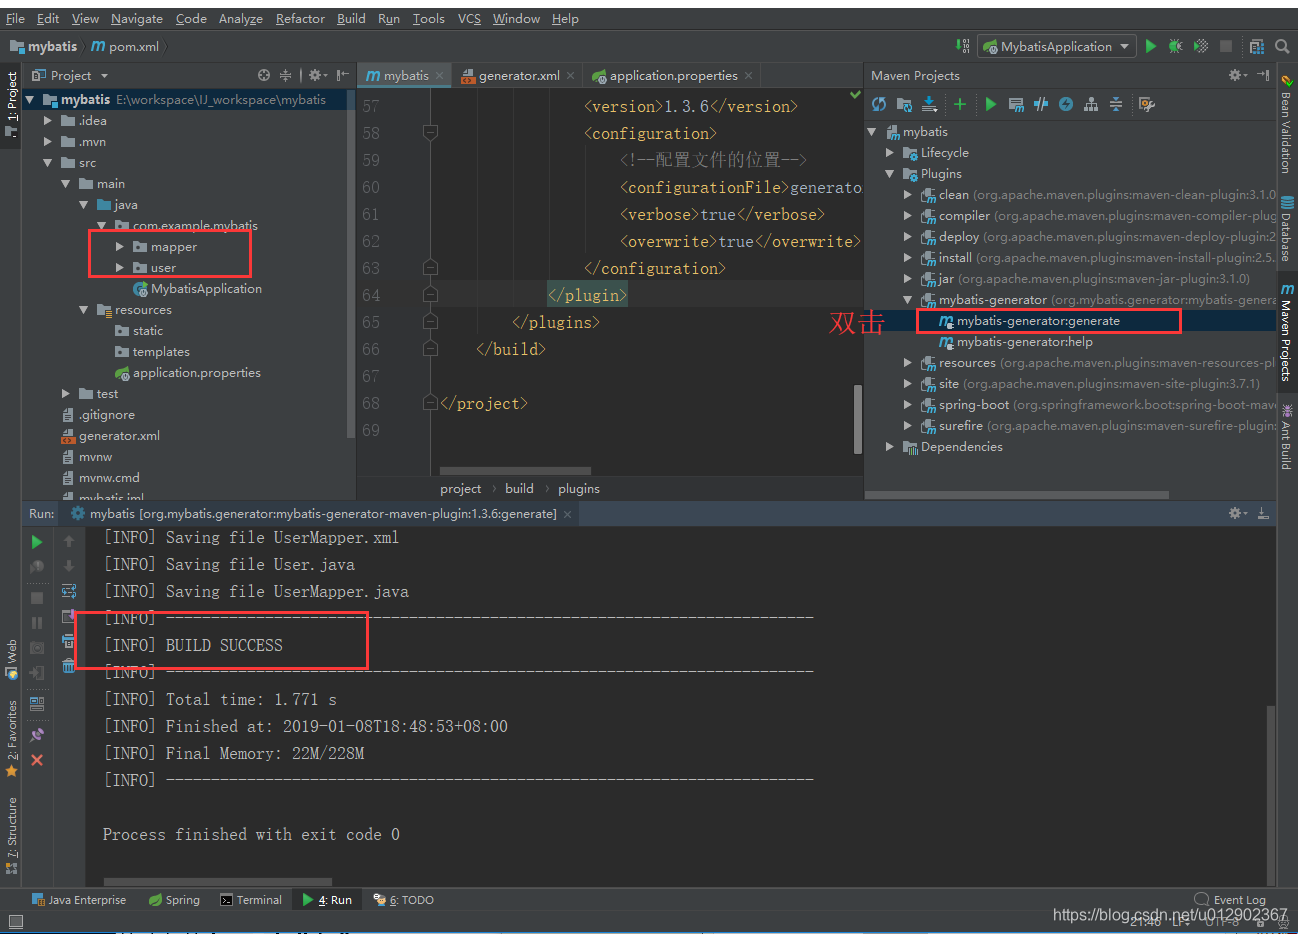Screen dimensions: 1298x934
Task: Print the Run console output
Action: tap(69, 641)
